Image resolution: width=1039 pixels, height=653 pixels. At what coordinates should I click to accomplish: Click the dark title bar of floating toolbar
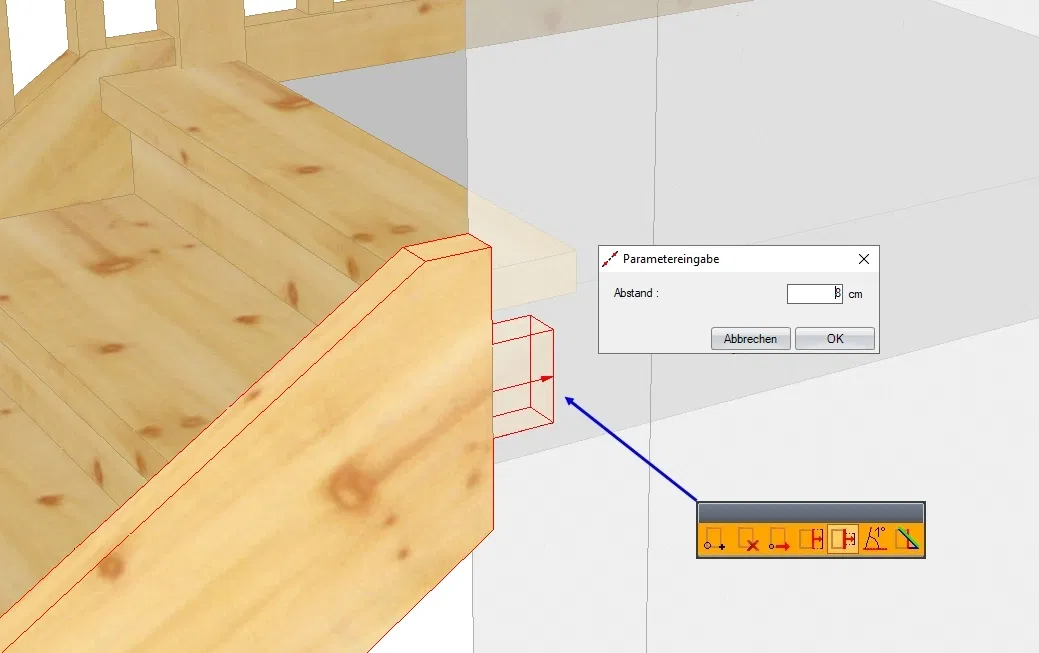pyautogui.click(x=810, y=512)
